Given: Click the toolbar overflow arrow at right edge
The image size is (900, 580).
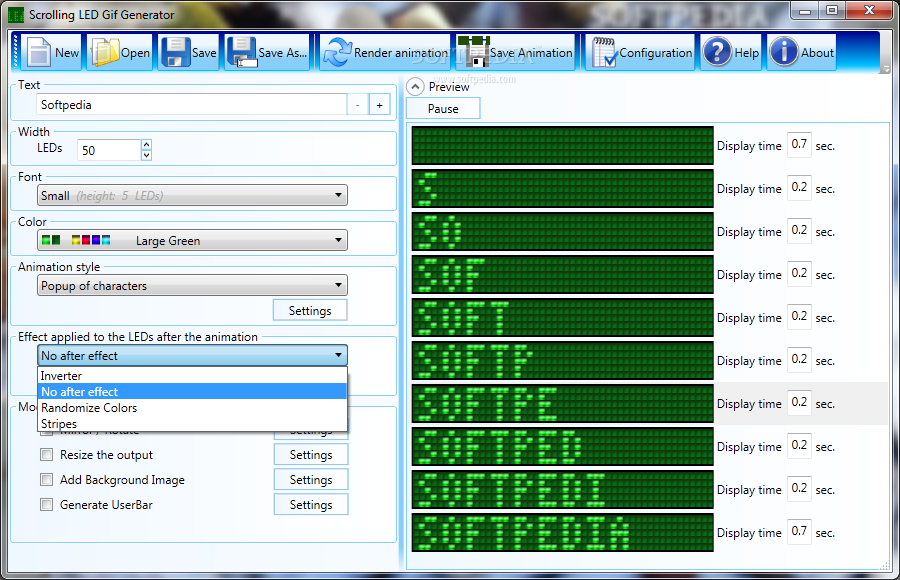Looking at the screenshot, I should 885,69.
